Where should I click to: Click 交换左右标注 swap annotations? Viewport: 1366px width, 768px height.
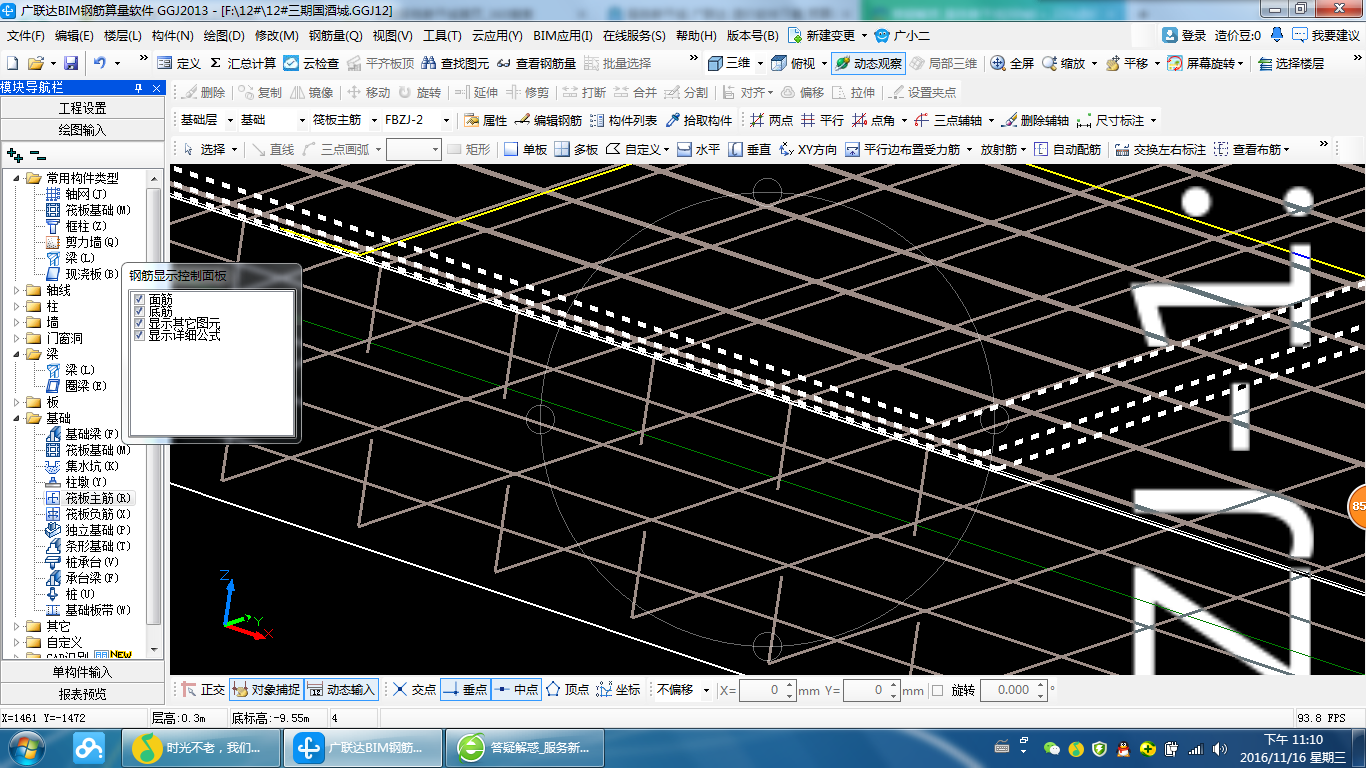[1160, 149]
